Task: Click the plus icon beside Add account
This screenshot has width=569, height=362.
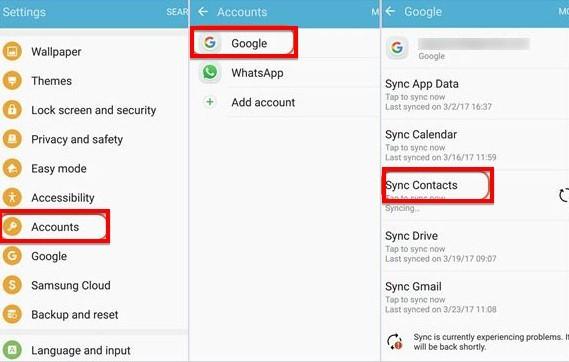Action: [210, 102]
